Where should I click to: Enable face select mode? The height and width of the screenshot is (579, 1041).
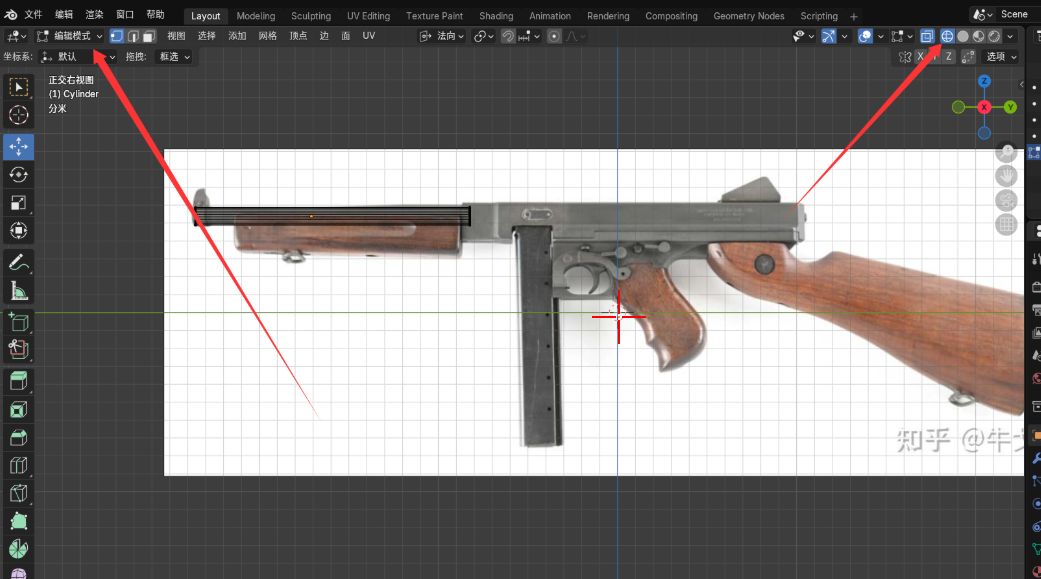pos(148,36)
